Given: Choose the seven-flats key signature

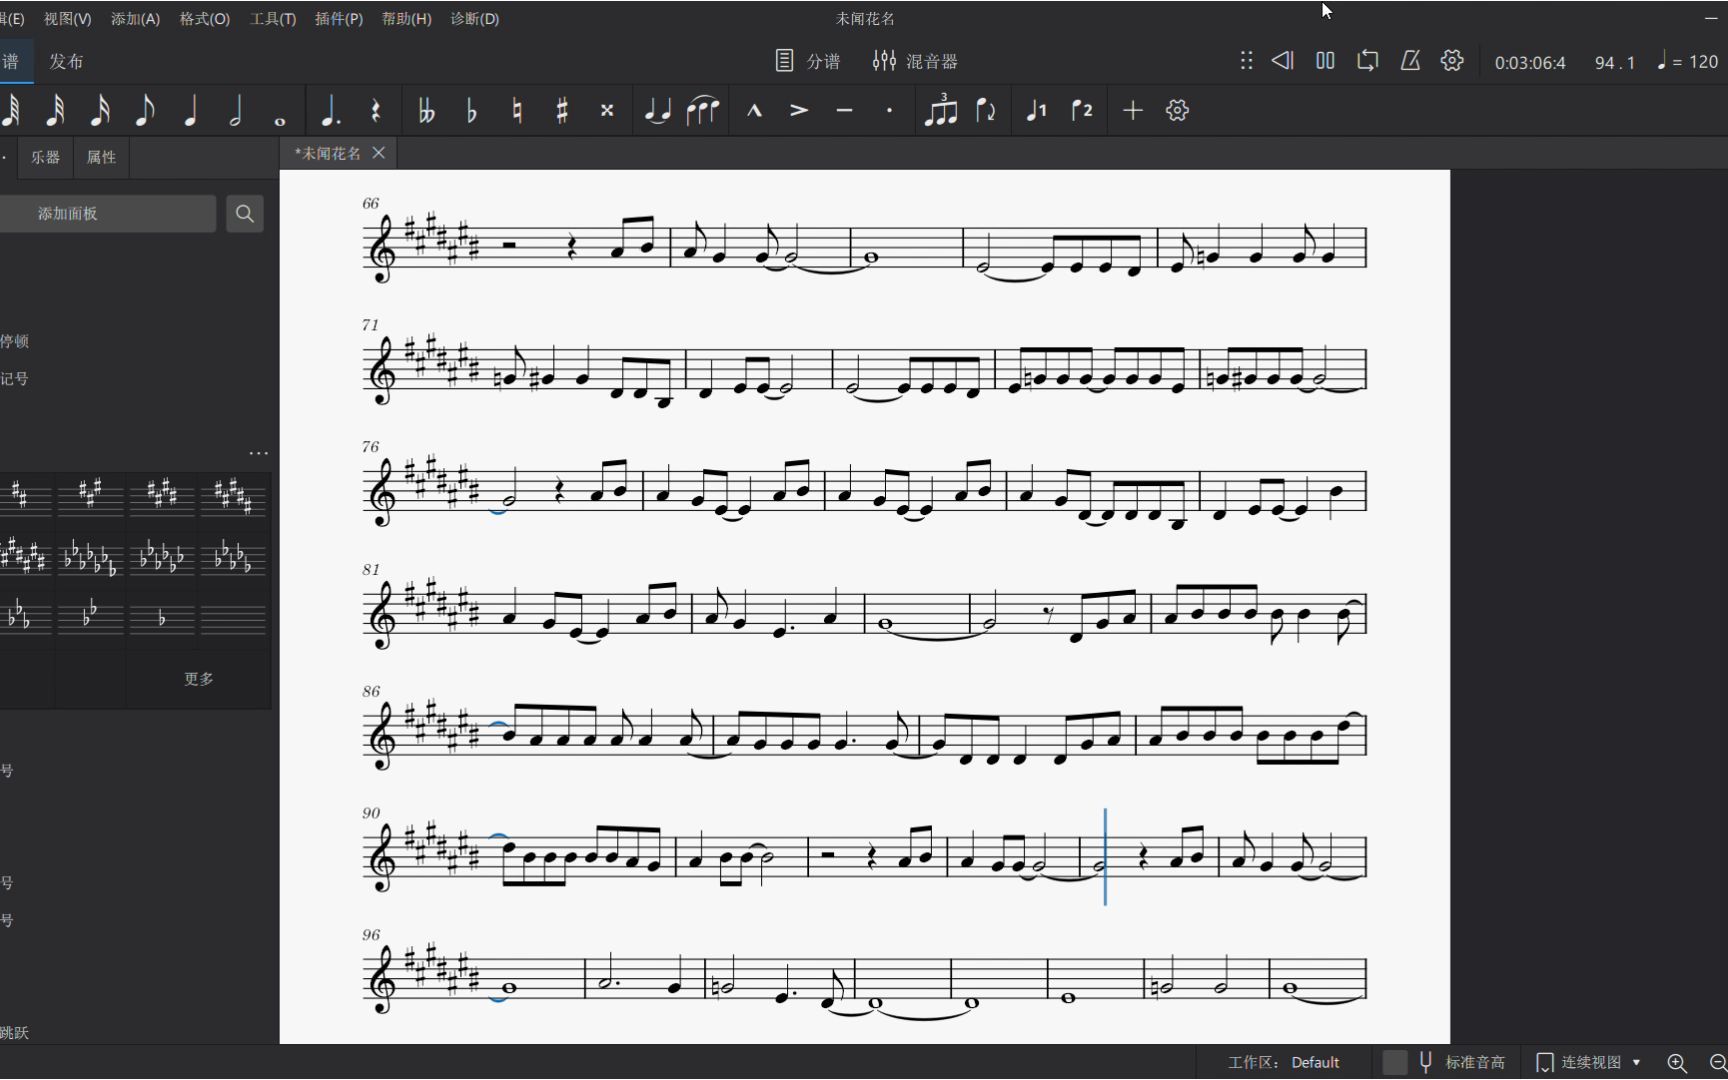Looking at the screenshot, I should tap(90, 556).
